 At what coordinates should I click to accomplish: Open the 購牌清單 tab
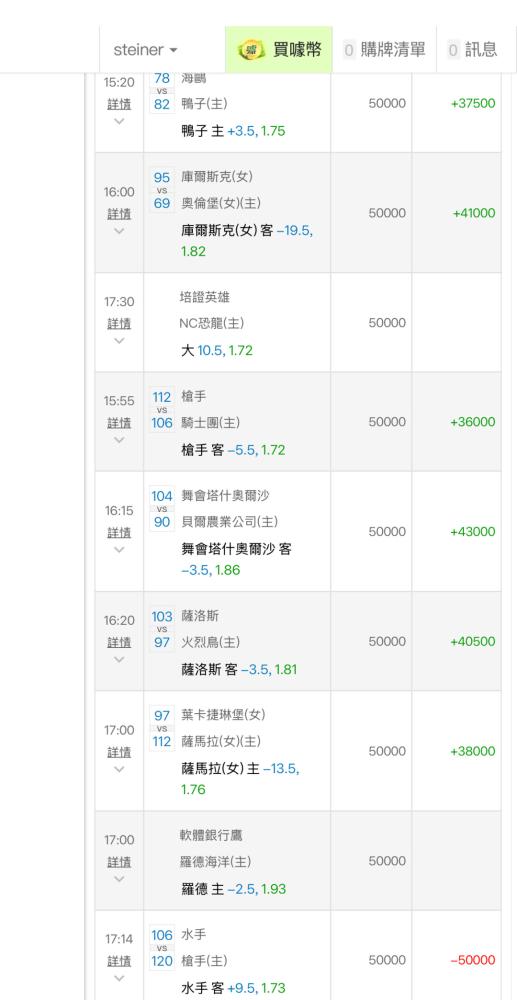point(384,50)
